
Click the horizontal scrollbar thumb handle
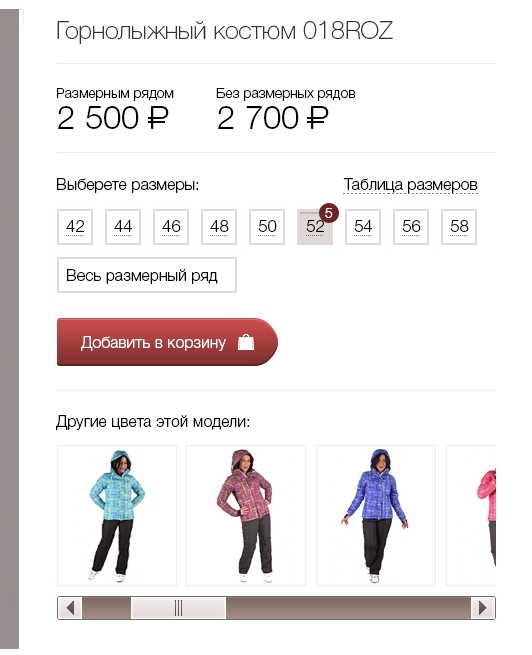pyautogui.click(x=178, y=608)
